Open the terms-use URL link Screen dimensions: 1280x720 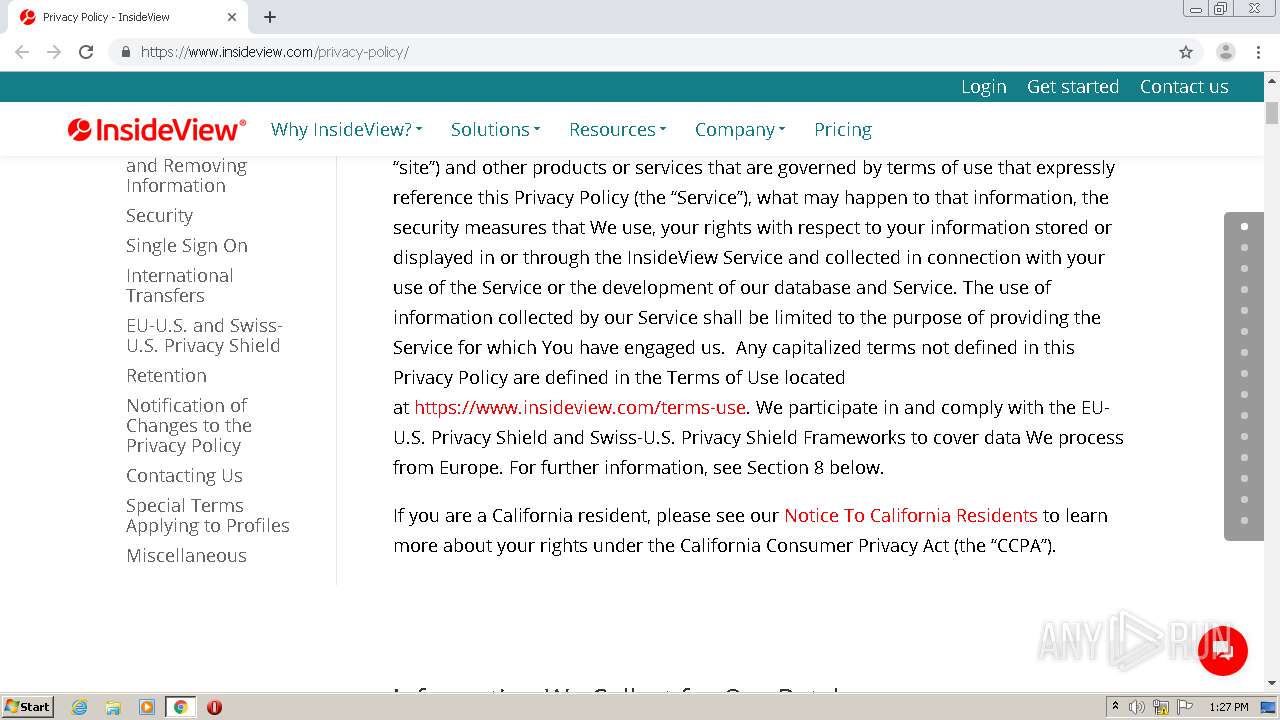pyautogui.click(x=580, y=407)
